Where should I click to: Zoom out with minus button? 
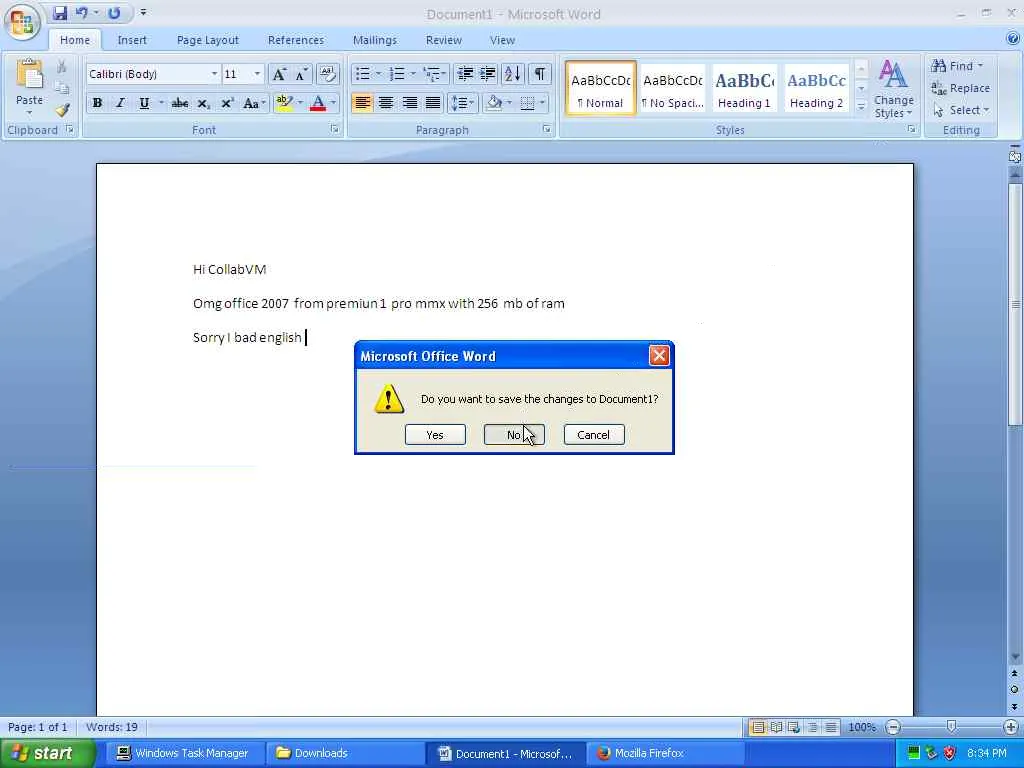(893, 727)
